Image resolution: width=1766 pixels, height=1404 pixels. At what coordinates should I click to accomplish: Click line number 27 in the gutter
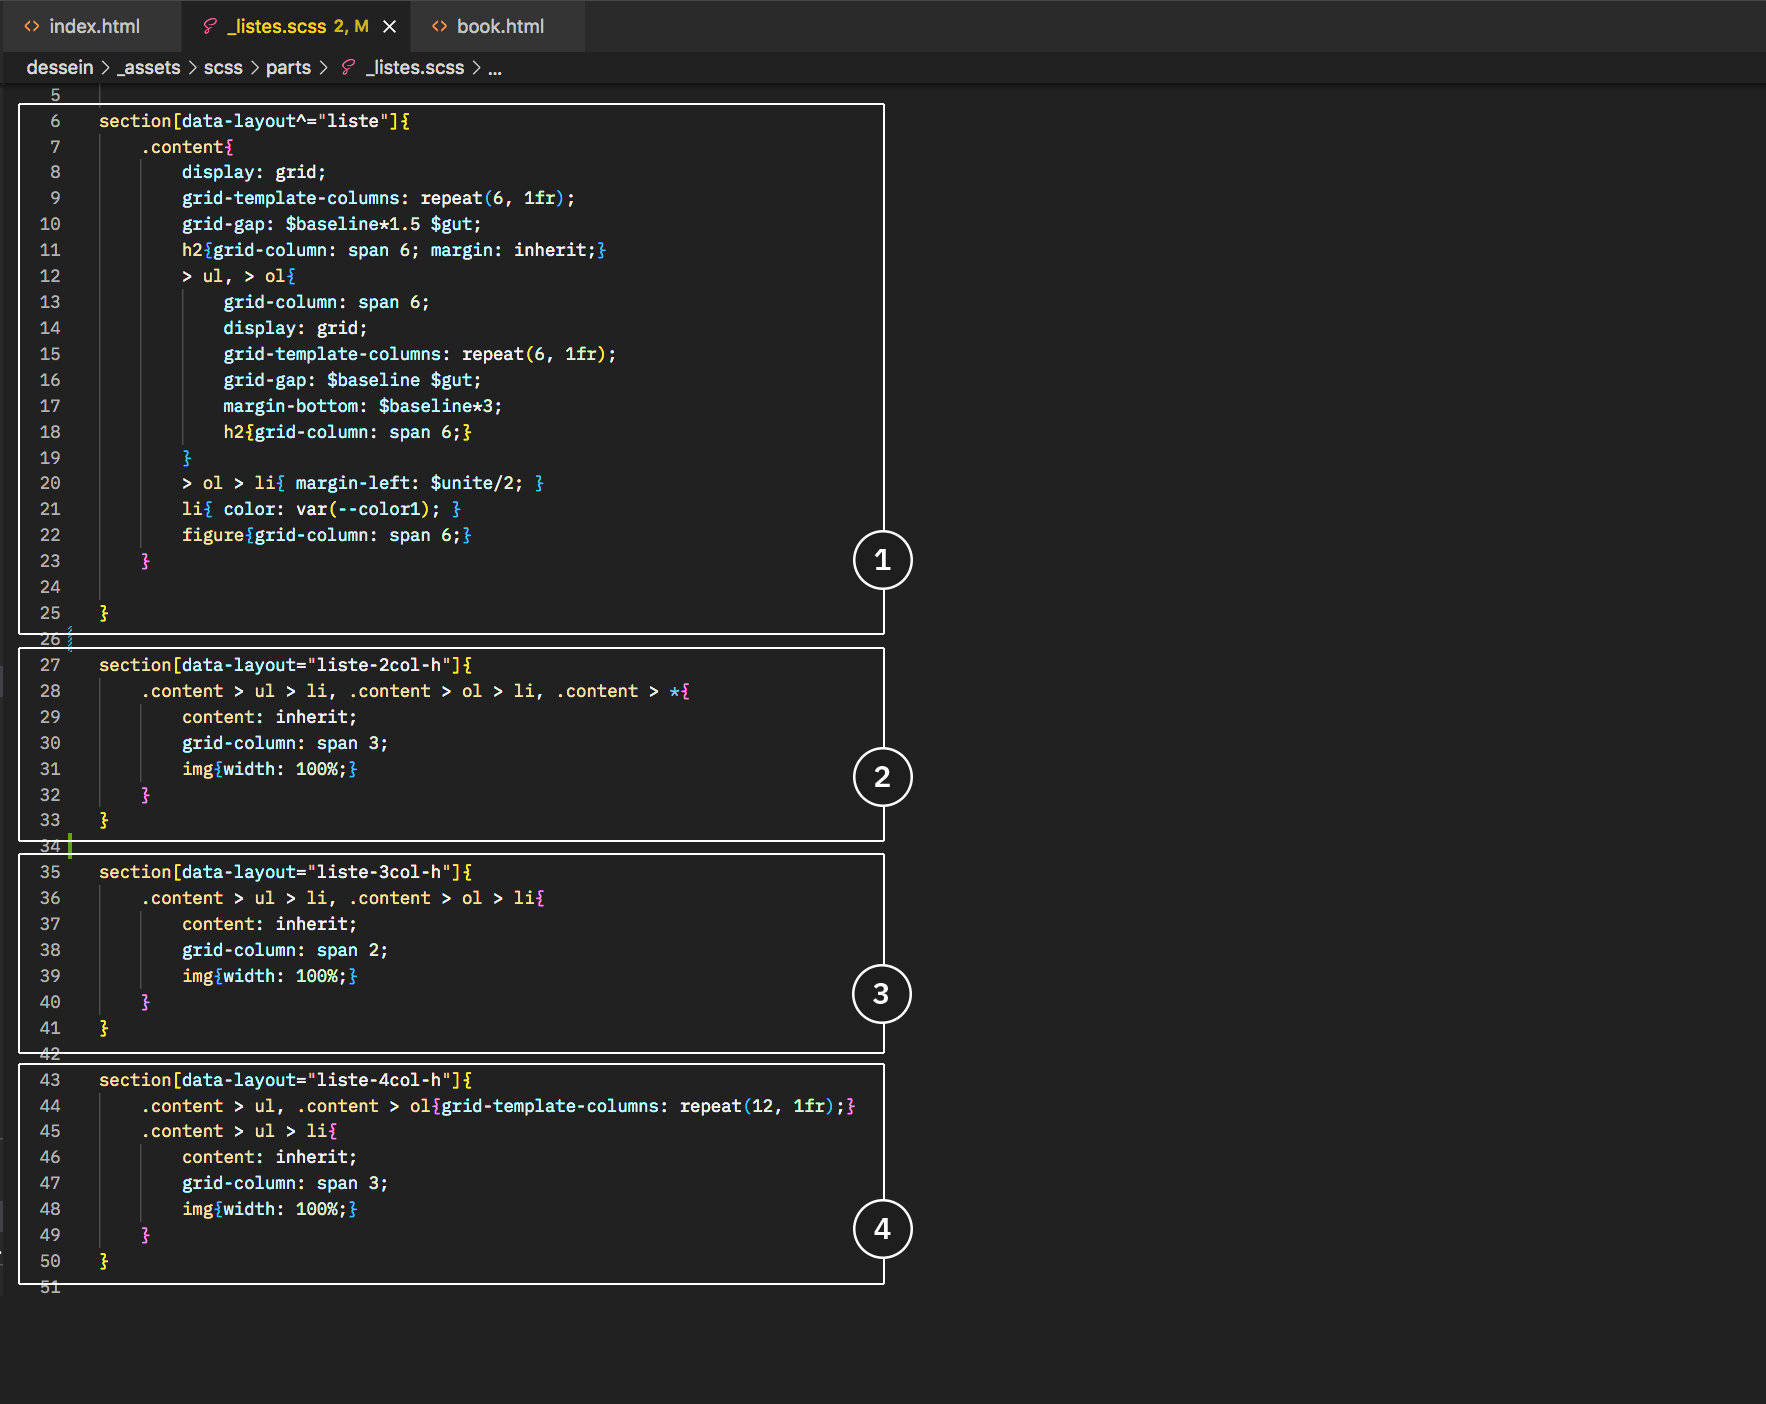(x=50, y=665)
